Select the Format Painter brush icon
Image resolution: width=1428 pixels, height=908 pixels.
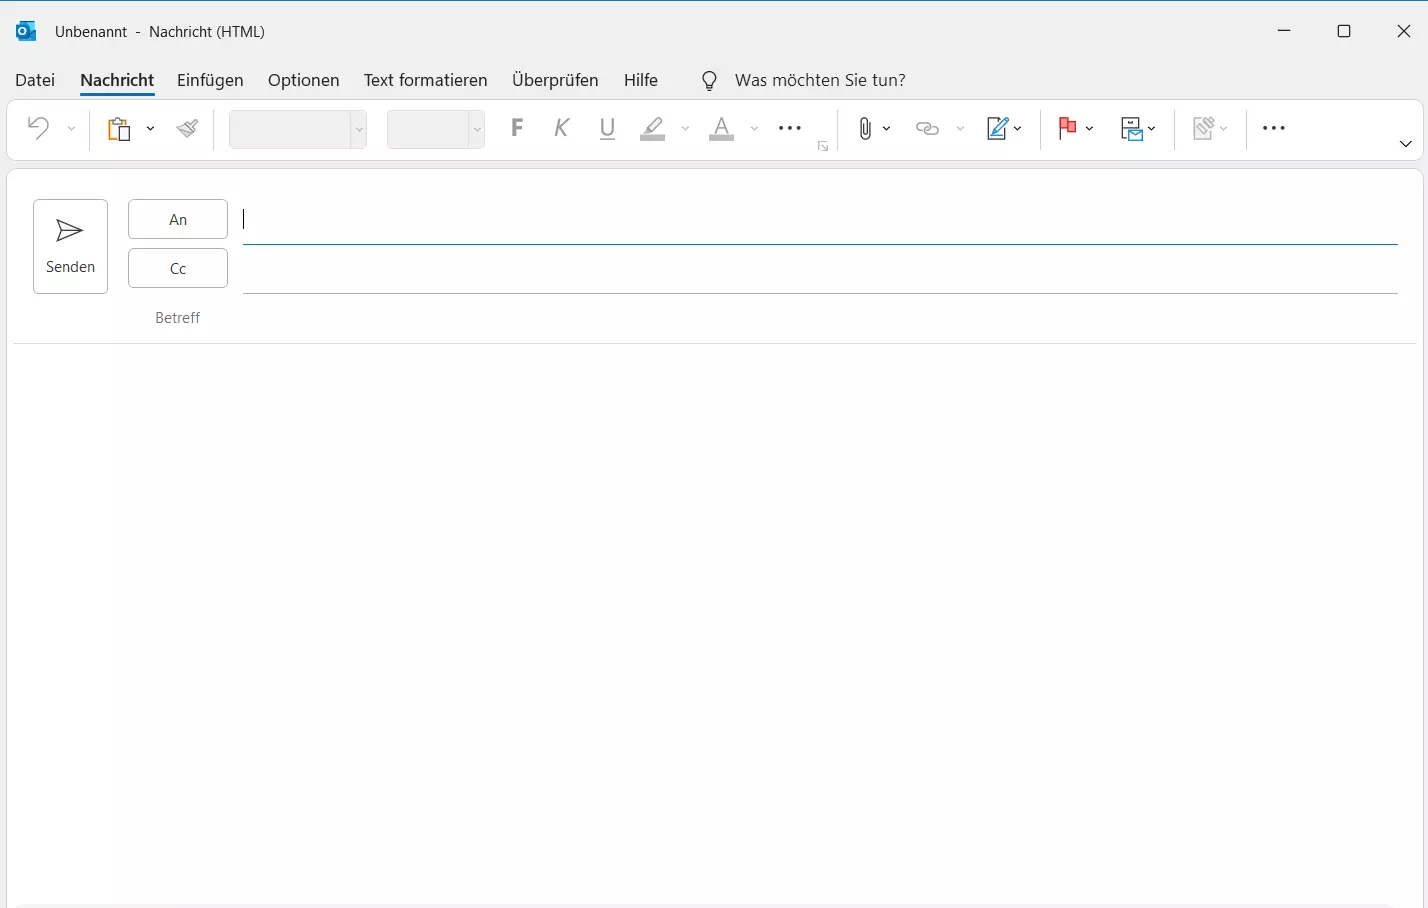(x=187, y=128)
